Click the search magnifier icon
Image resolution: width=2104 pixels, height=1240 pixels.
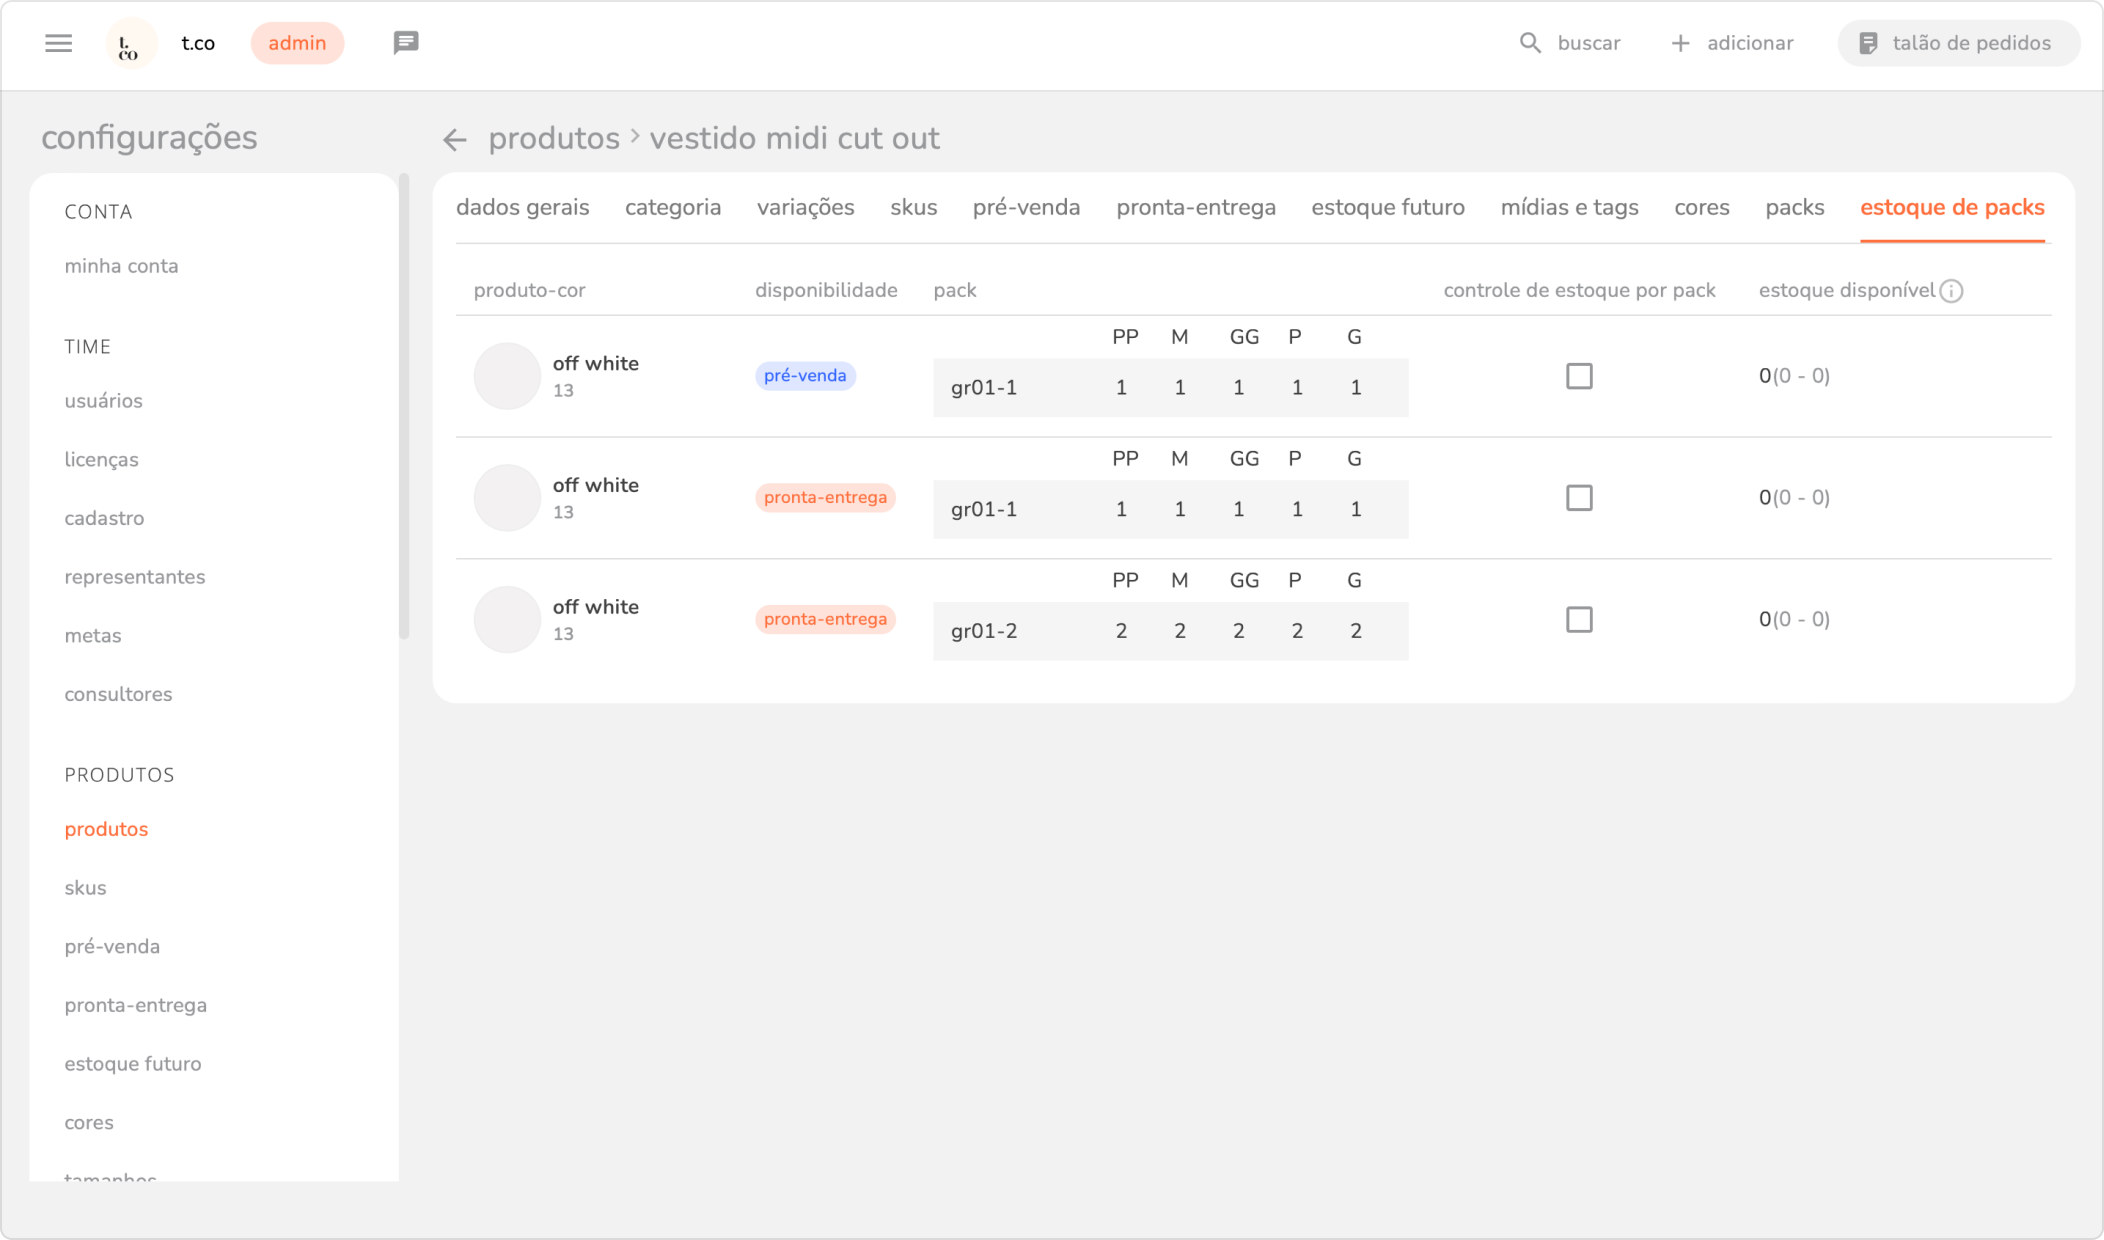click(x=1530, y=43)
